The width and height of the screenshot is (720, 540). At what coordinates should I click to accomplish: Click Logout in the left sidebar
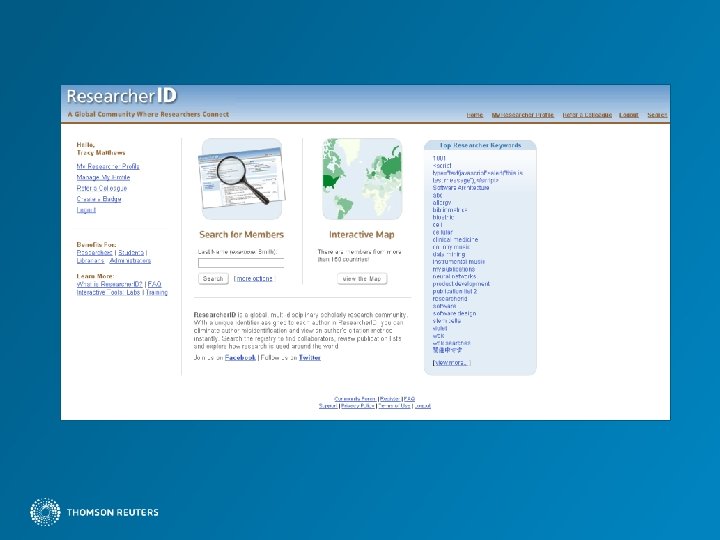86,210
